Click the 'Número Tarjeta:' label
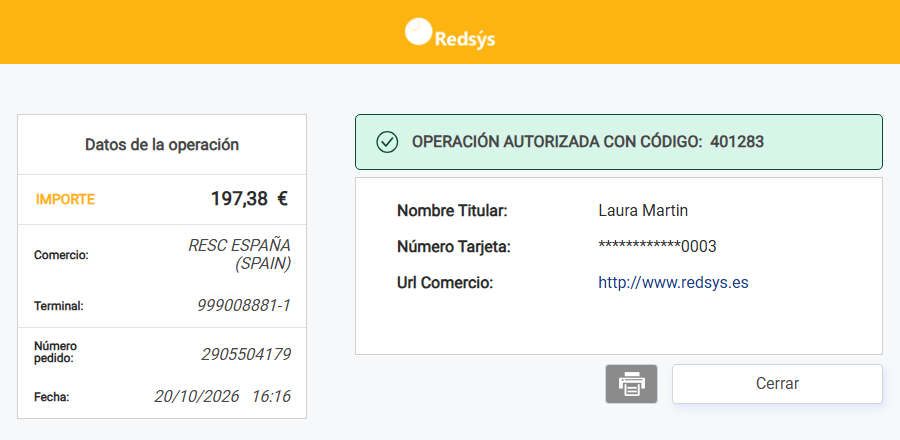 tap(454, 247)
